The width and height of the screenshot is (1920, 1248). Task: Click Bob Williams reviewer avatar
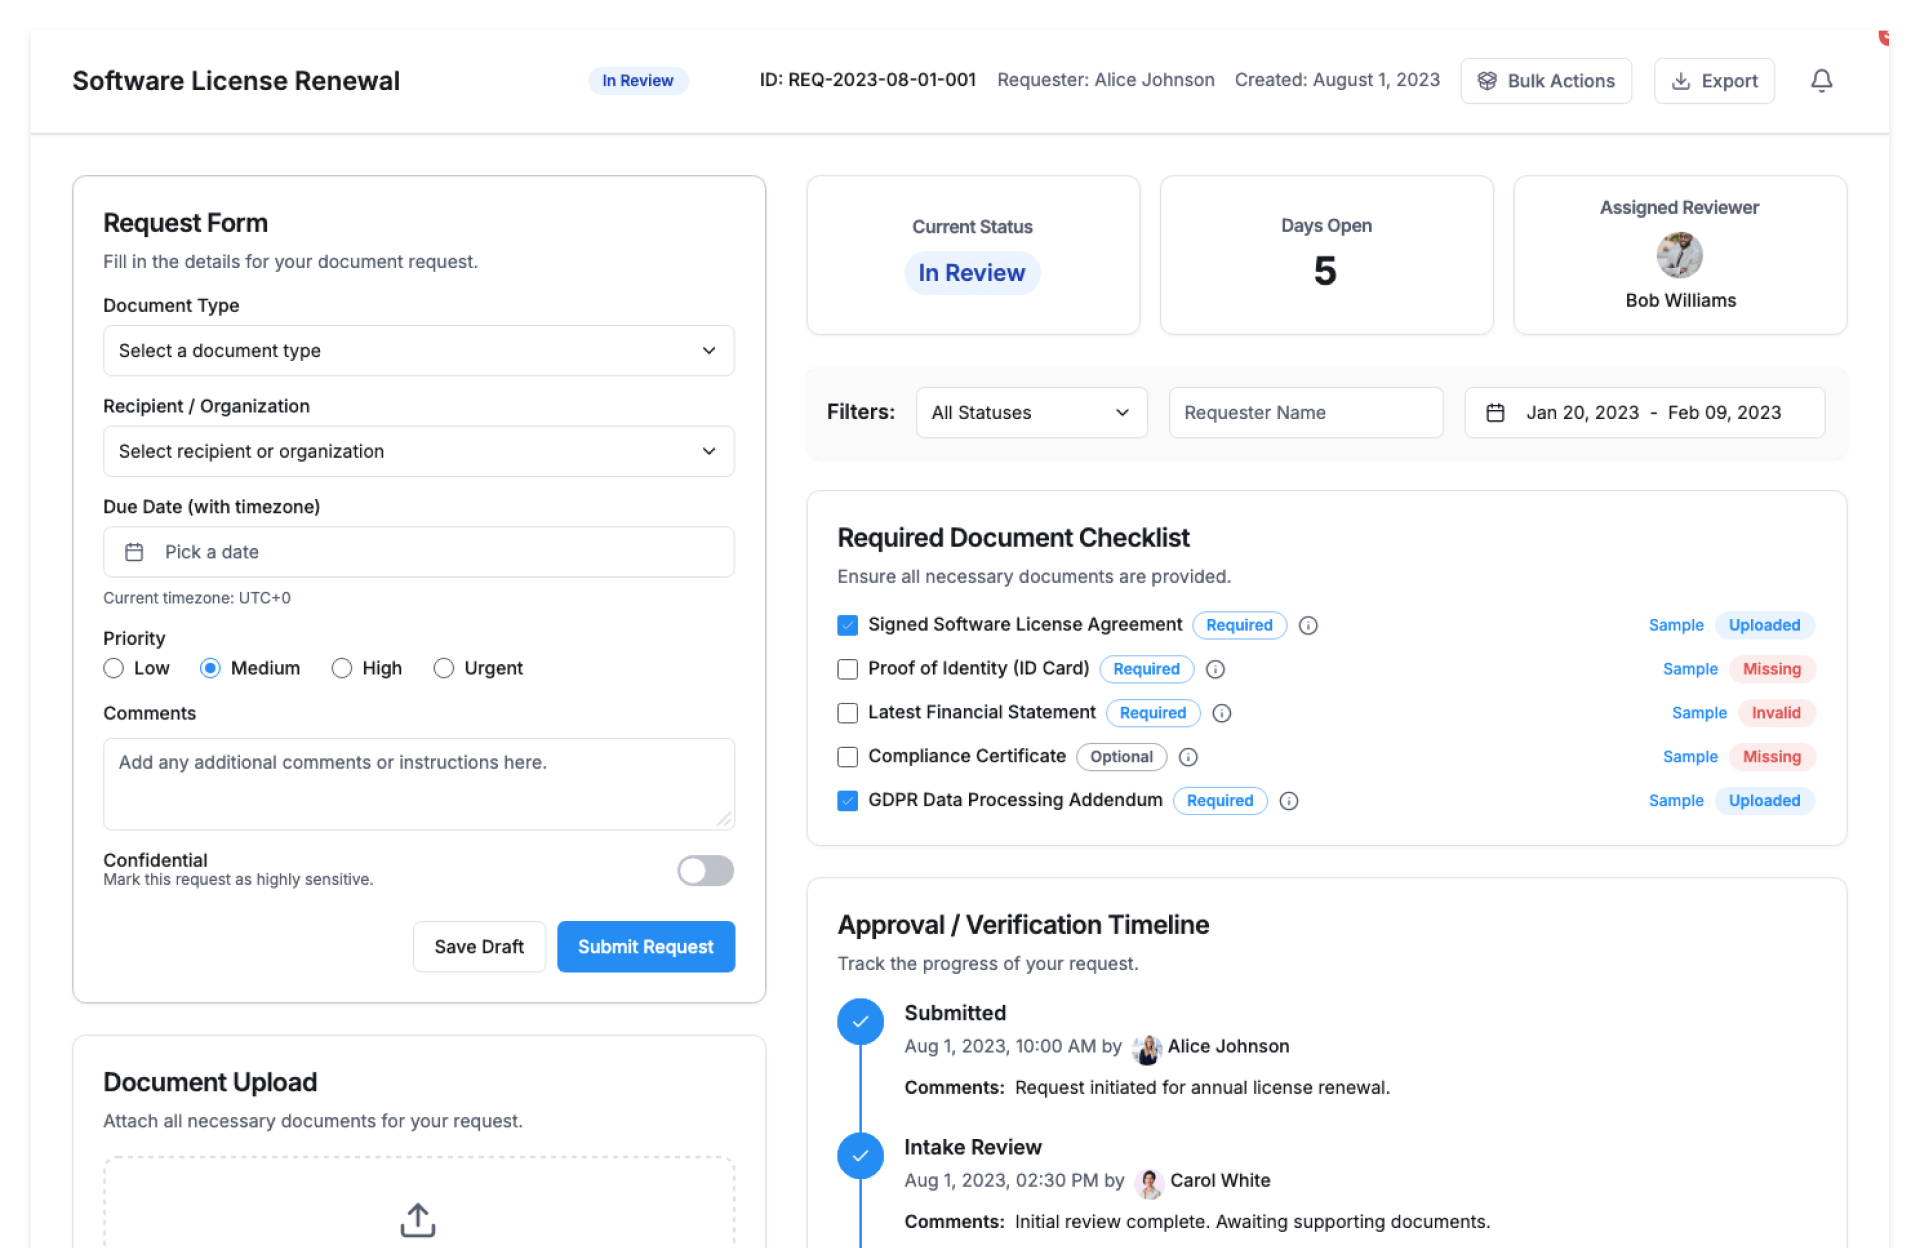pyautogui.click(x=1679, y=255)
